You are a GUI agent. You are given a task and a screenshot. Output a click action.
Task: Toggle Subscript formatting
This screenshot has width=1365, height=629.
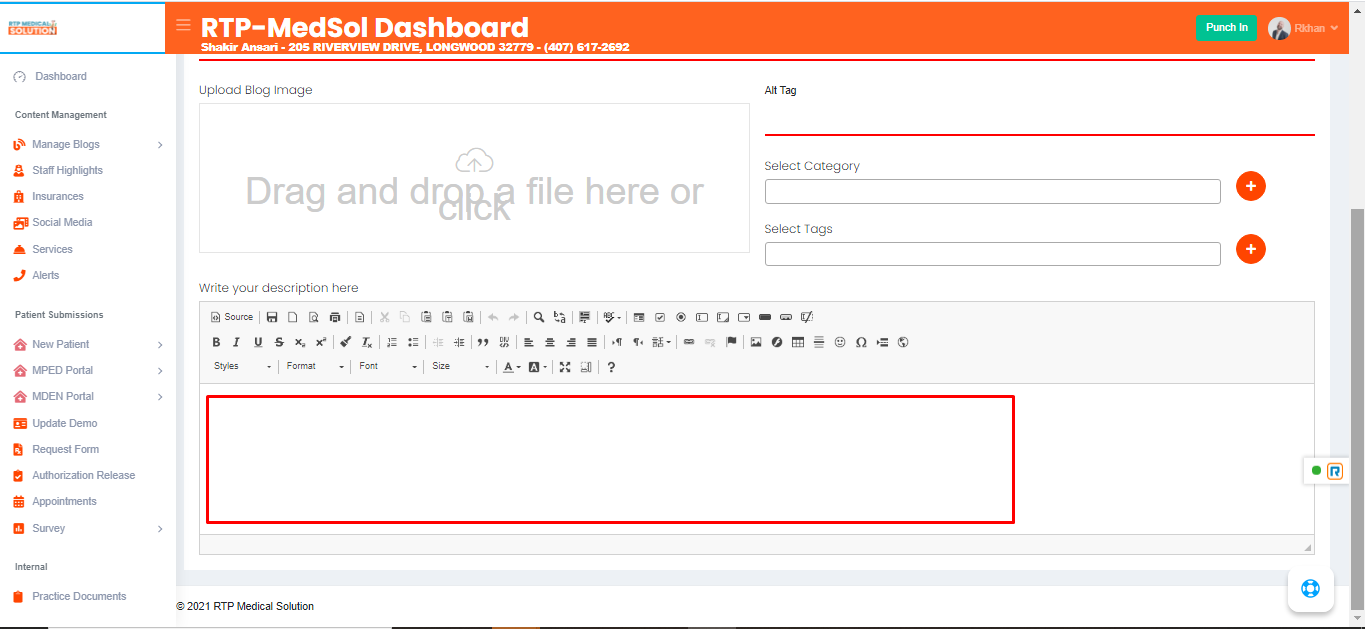300,342
